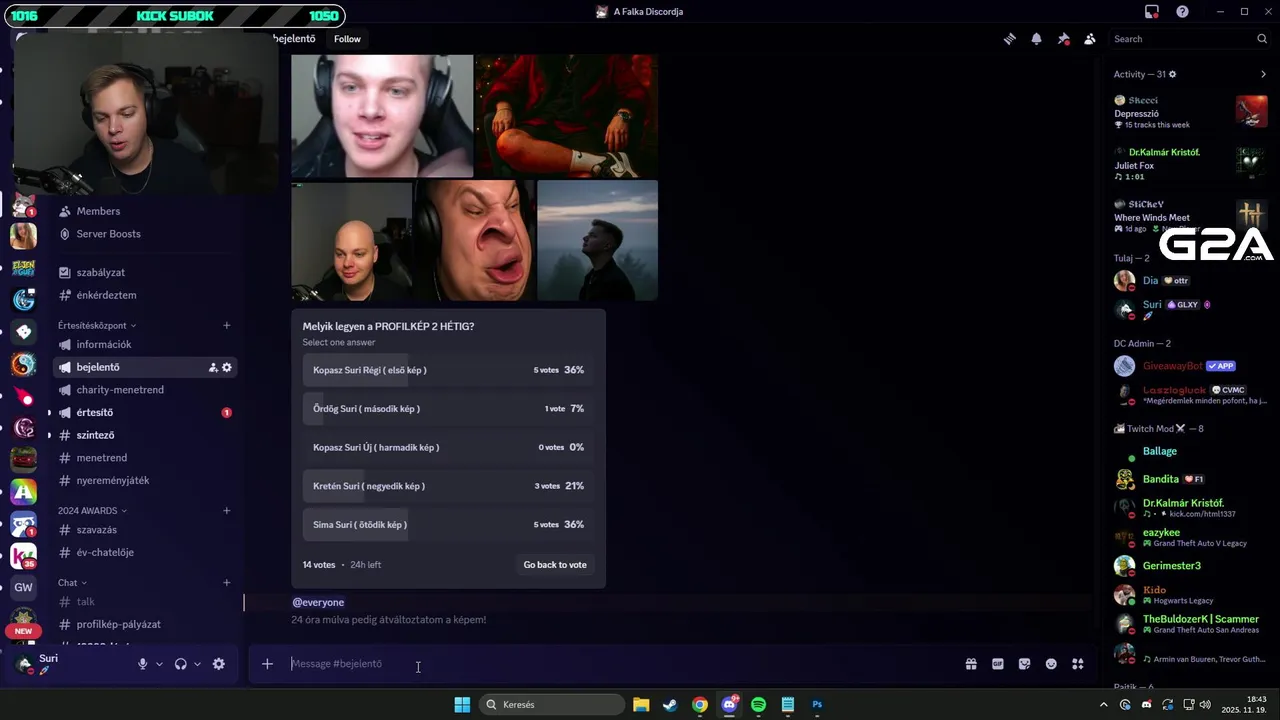Open User Settings gear icon
This screenshot has height=720, width=1280.
(219, 664)
